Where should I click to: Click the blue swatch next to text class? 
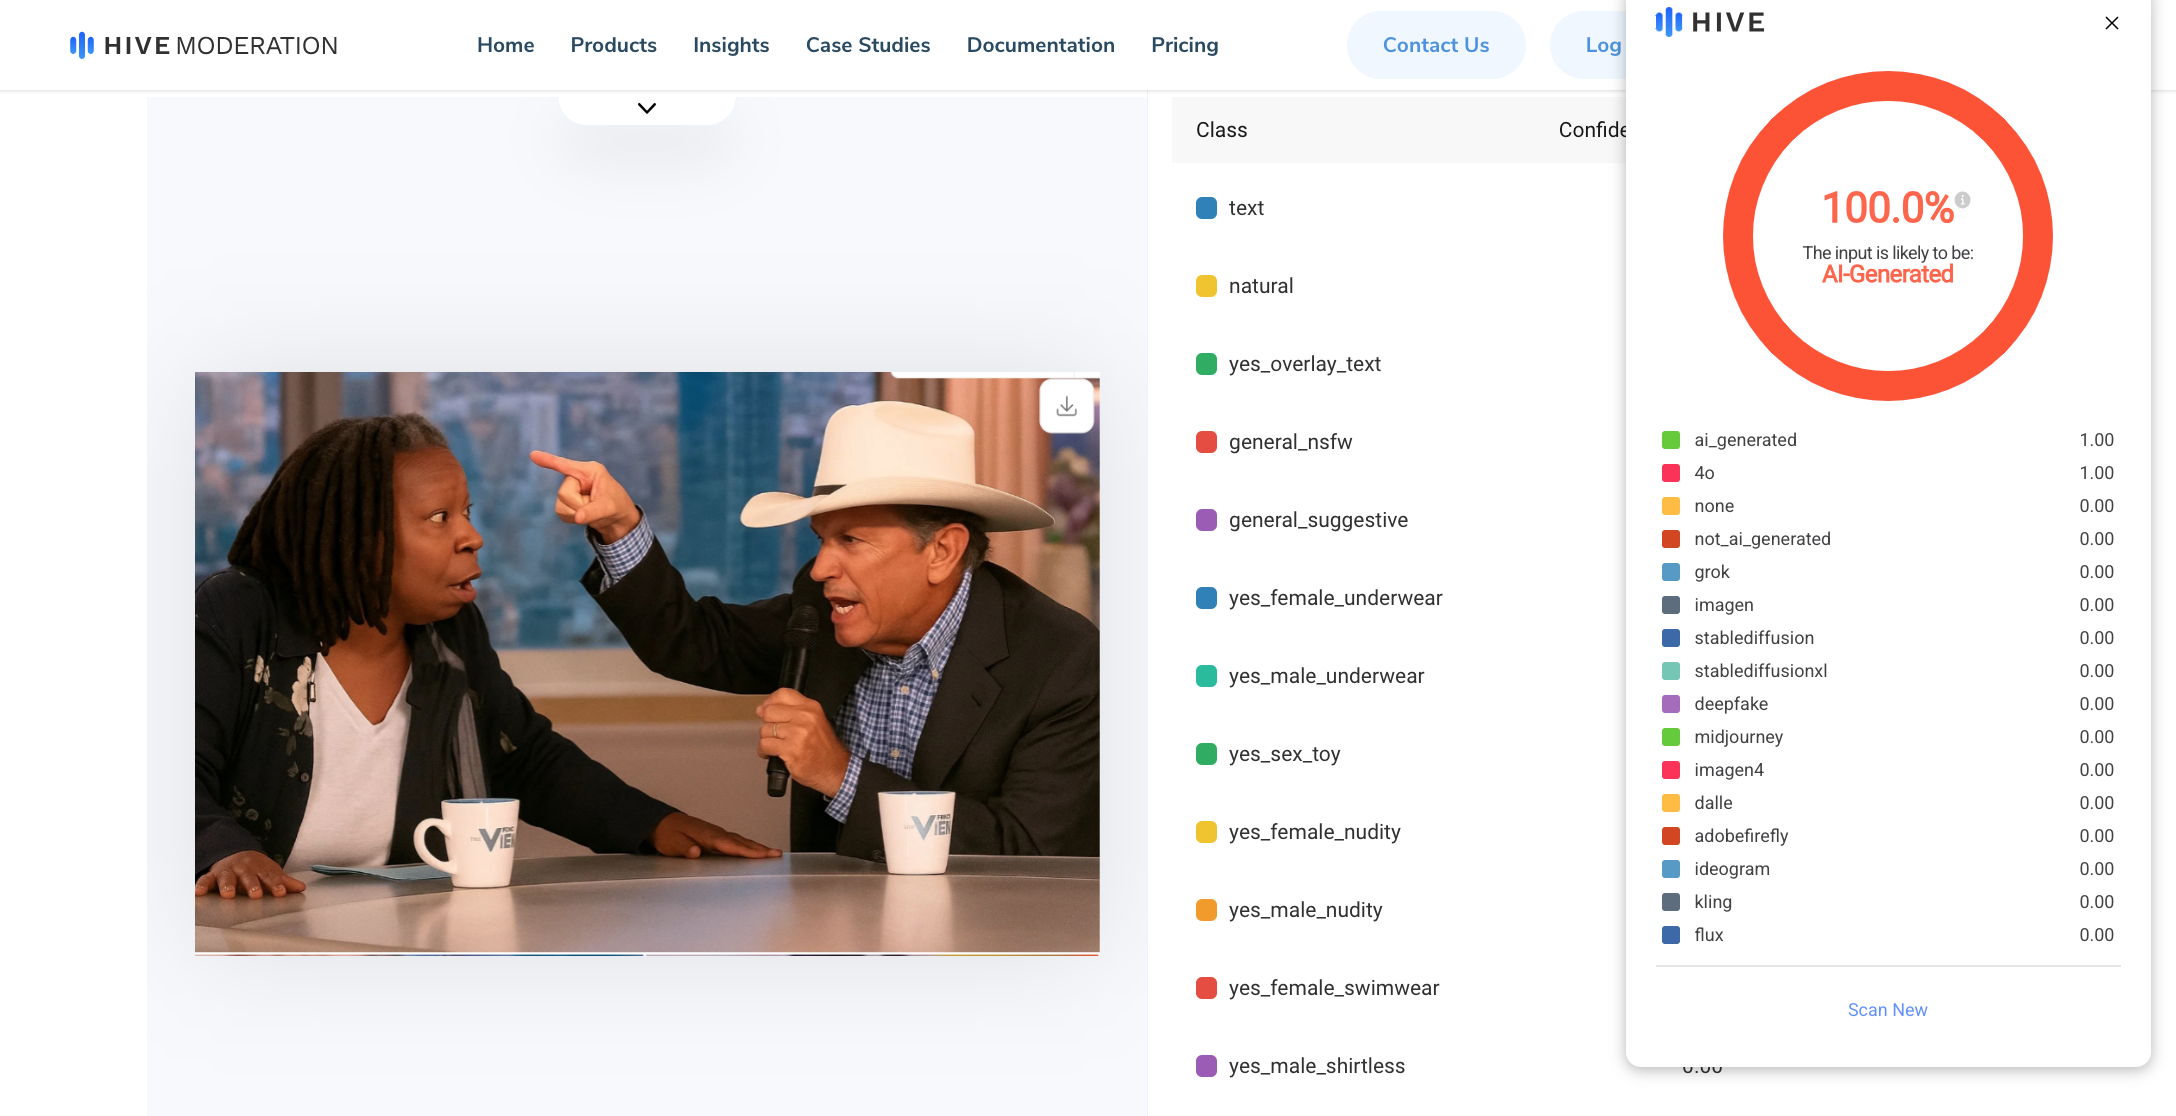tap(1207, 208)
